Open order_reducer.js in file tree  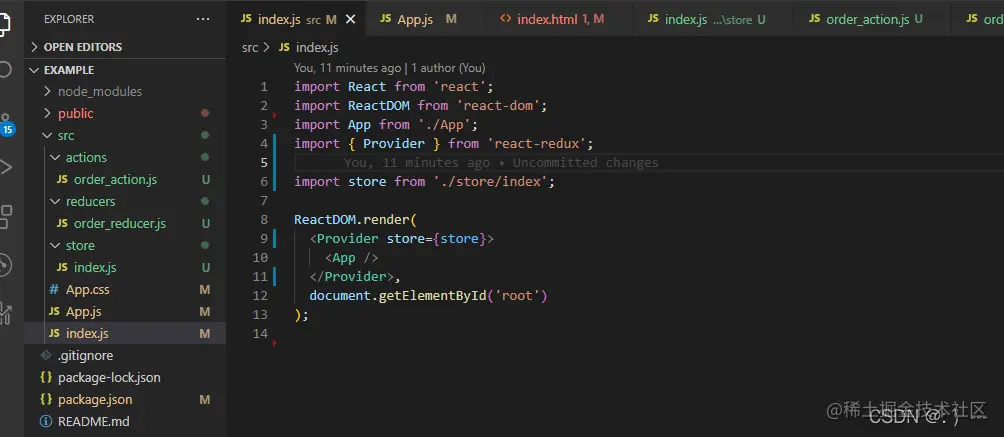coord(120,224)
